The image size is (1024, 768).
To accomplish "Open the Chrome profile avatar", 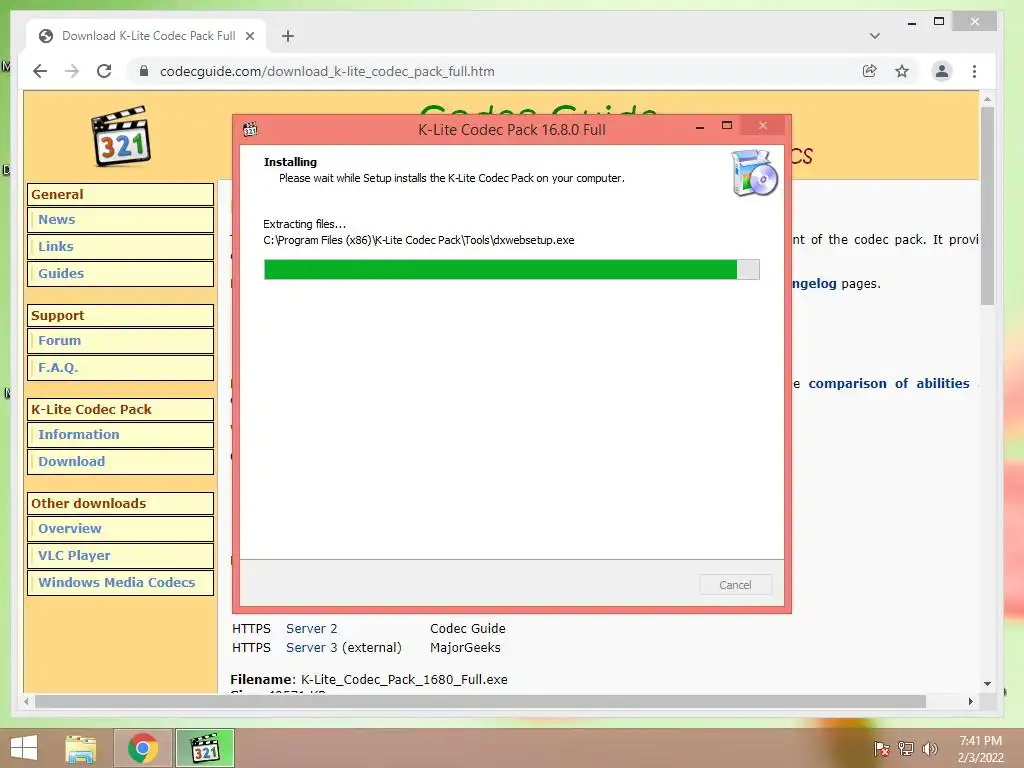I will pyautogui.click(x=942, y=71).
